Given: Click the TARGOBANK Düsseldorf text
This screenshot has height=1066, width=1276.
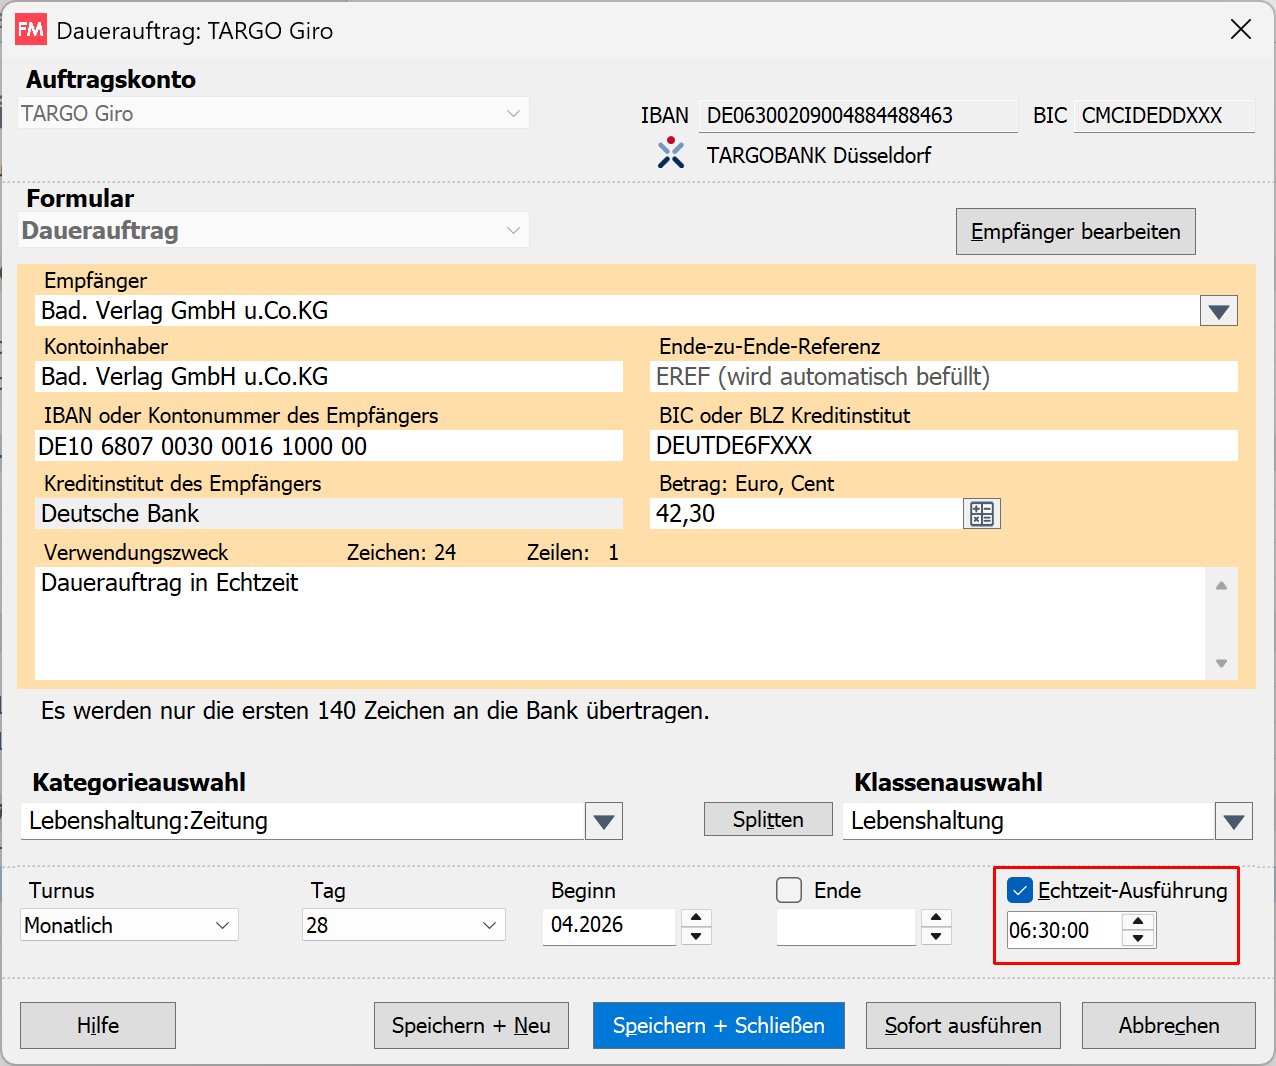Looking at the screenshot, I should click(819, 155).
